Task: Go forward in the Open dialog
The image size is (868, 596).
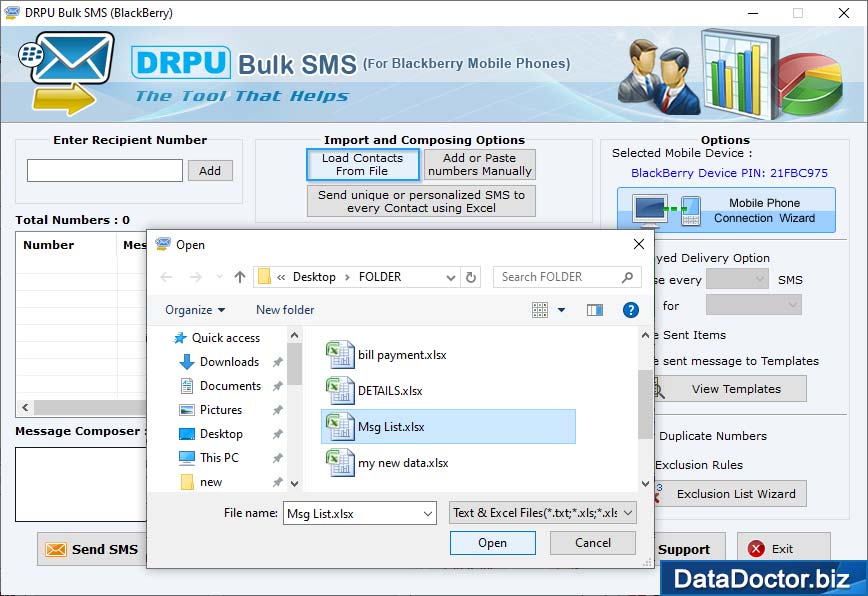Action: coord(195,277)
